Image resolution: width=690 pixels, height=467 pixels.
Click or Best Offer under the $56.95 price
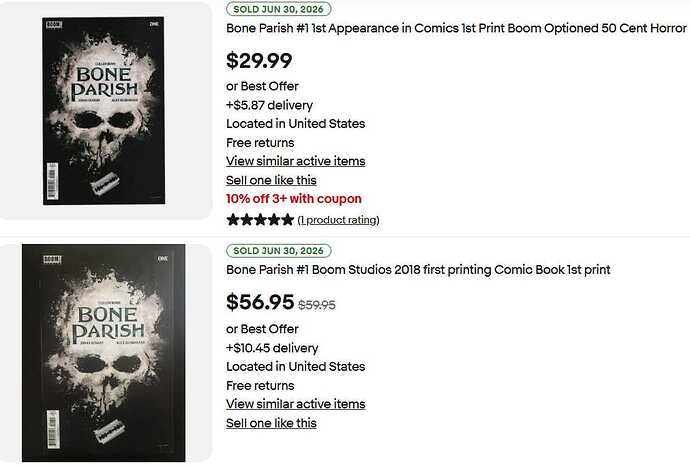pos(262,329)
